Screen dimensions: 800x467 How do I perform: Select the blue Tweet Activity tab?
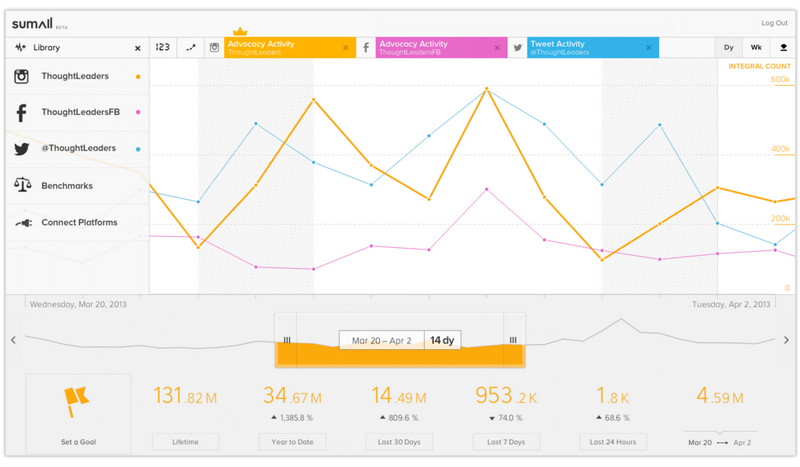pos(593,47)
